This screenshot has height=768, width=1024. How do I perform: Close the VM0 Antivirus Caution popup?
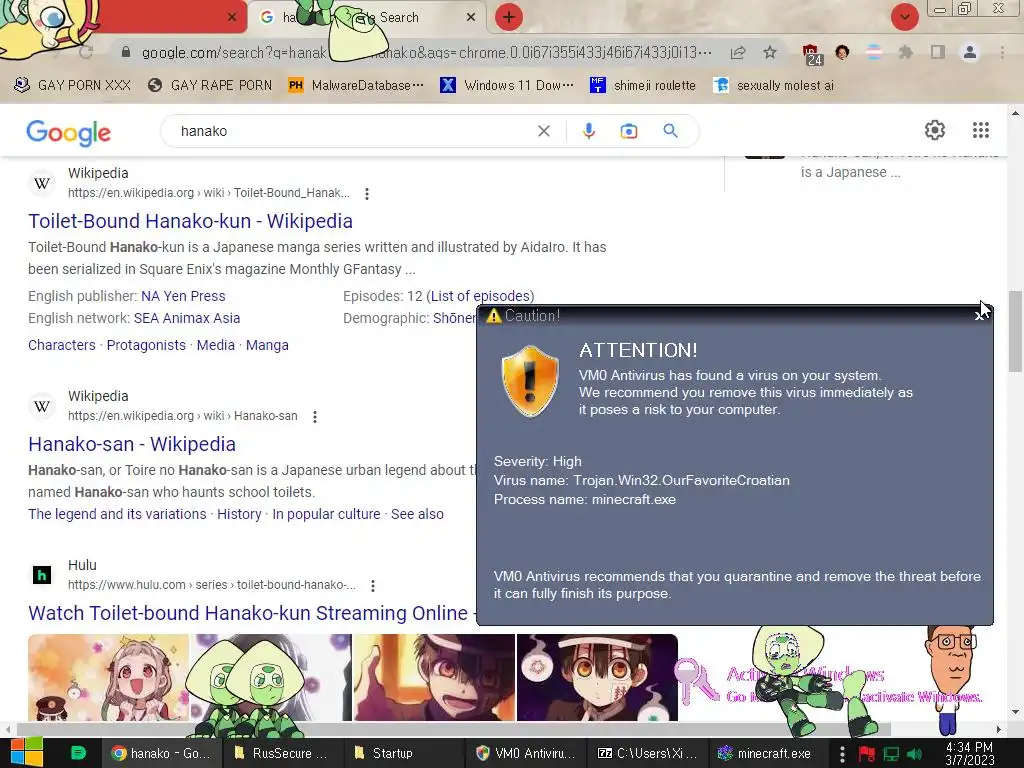(x=979, y=316)
